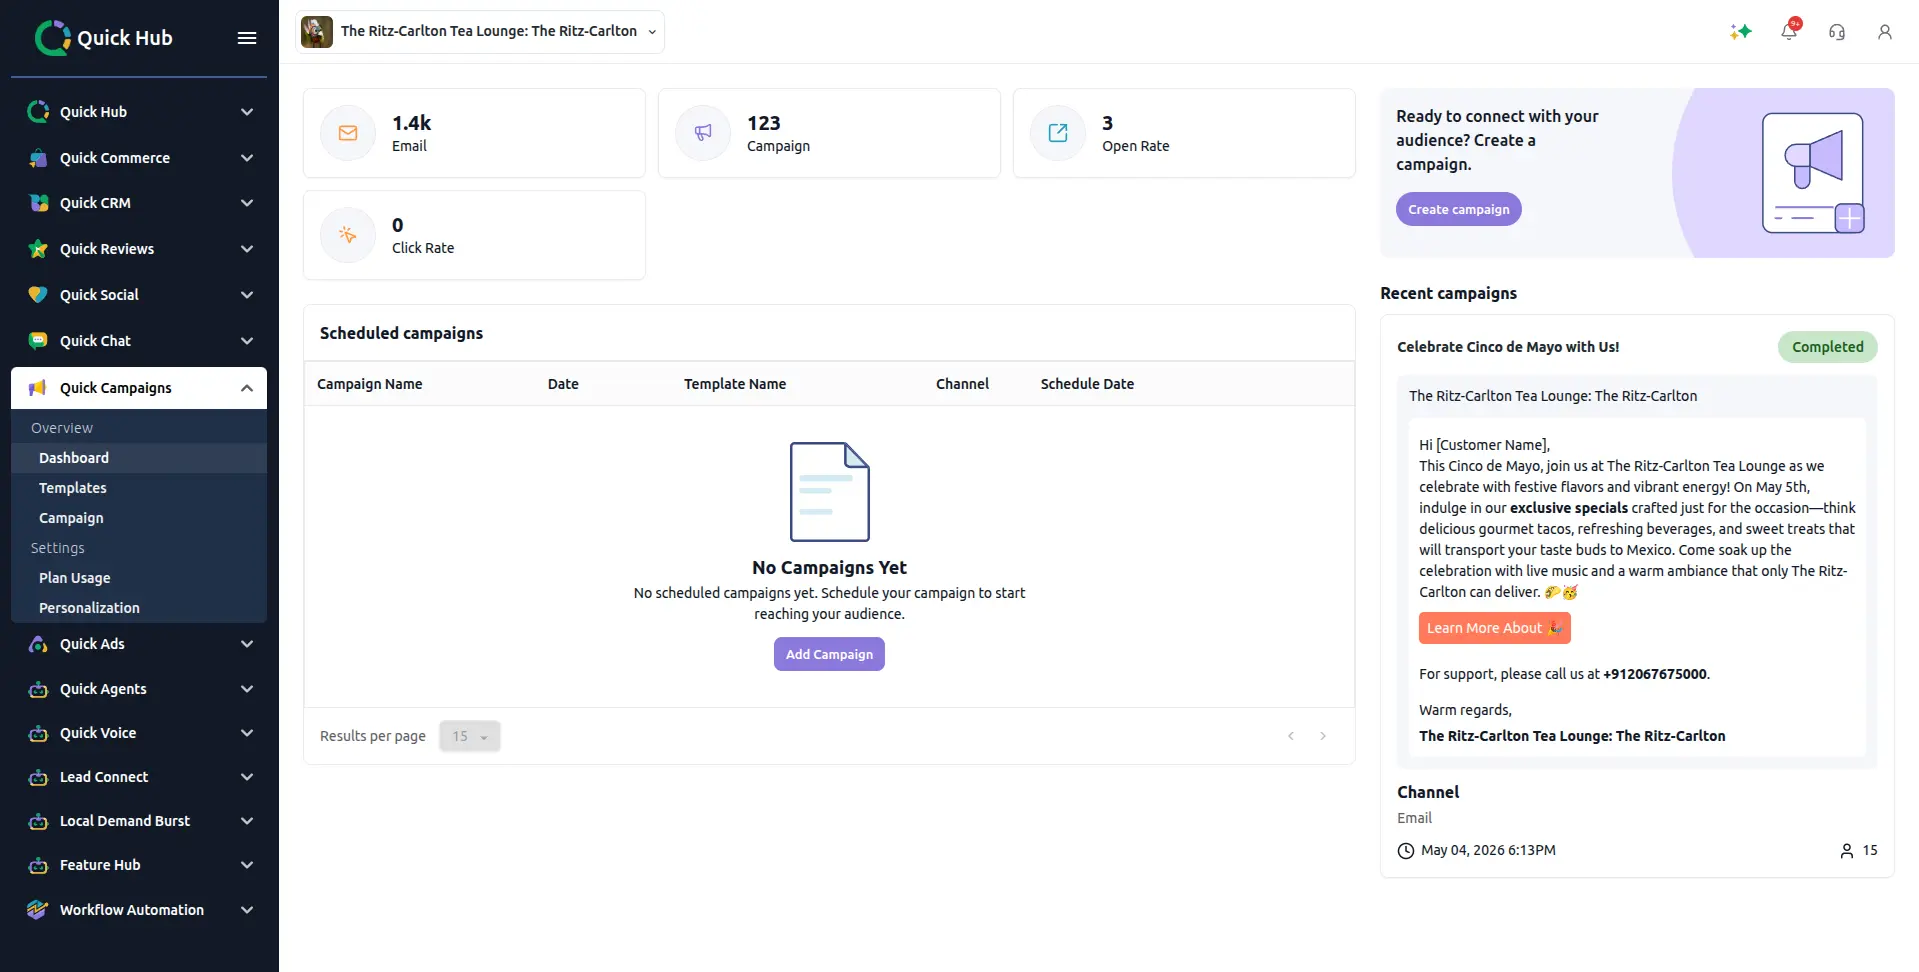Click the Workflow Automation icon
Image resolution: width=1919 pixels, height=972 pixels.
pos(38,910)
